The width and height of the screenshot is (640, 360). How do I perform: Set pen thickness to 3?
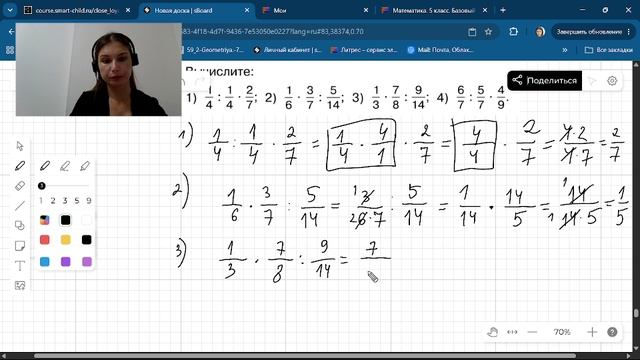click(x=64, y=200)
